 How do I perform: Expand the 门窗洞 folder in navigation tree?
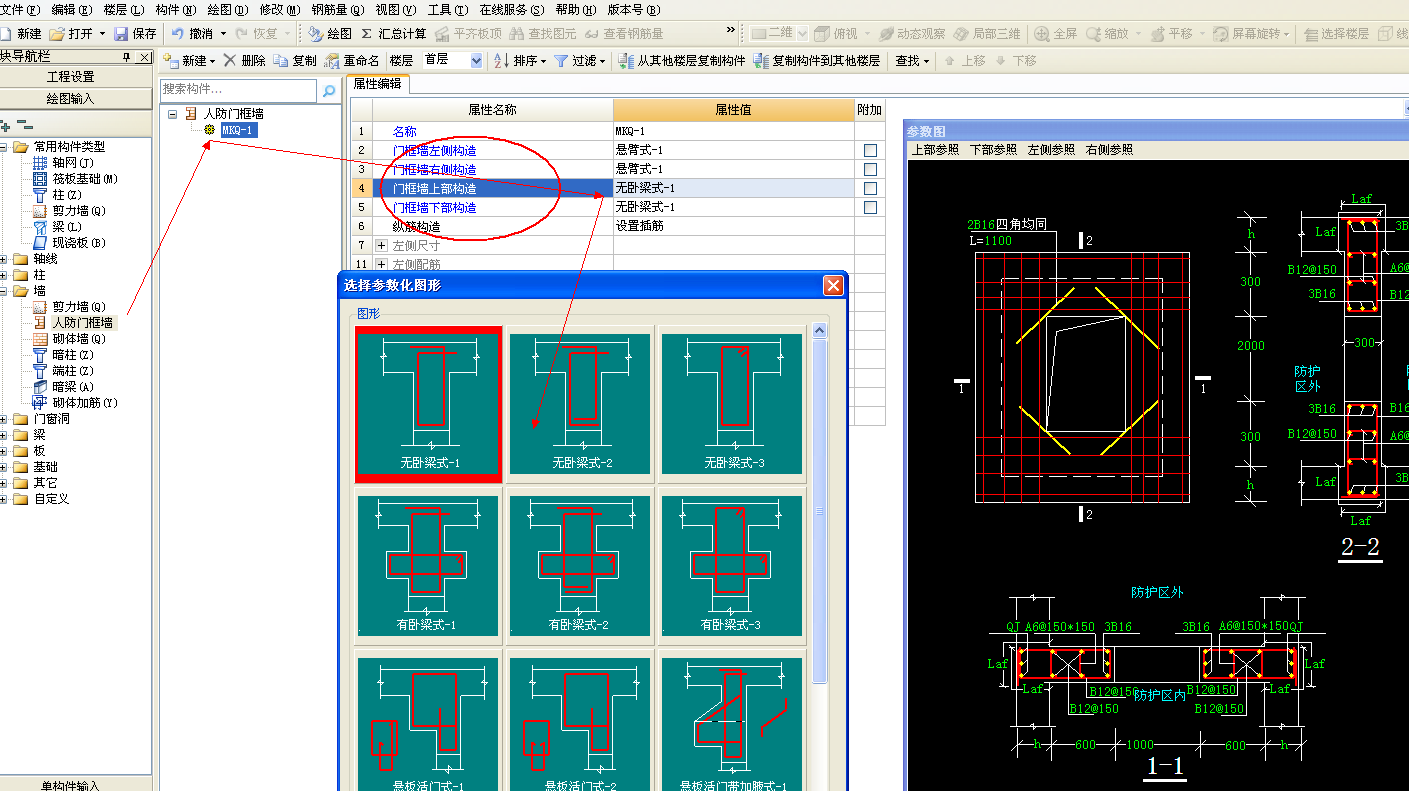4,418
